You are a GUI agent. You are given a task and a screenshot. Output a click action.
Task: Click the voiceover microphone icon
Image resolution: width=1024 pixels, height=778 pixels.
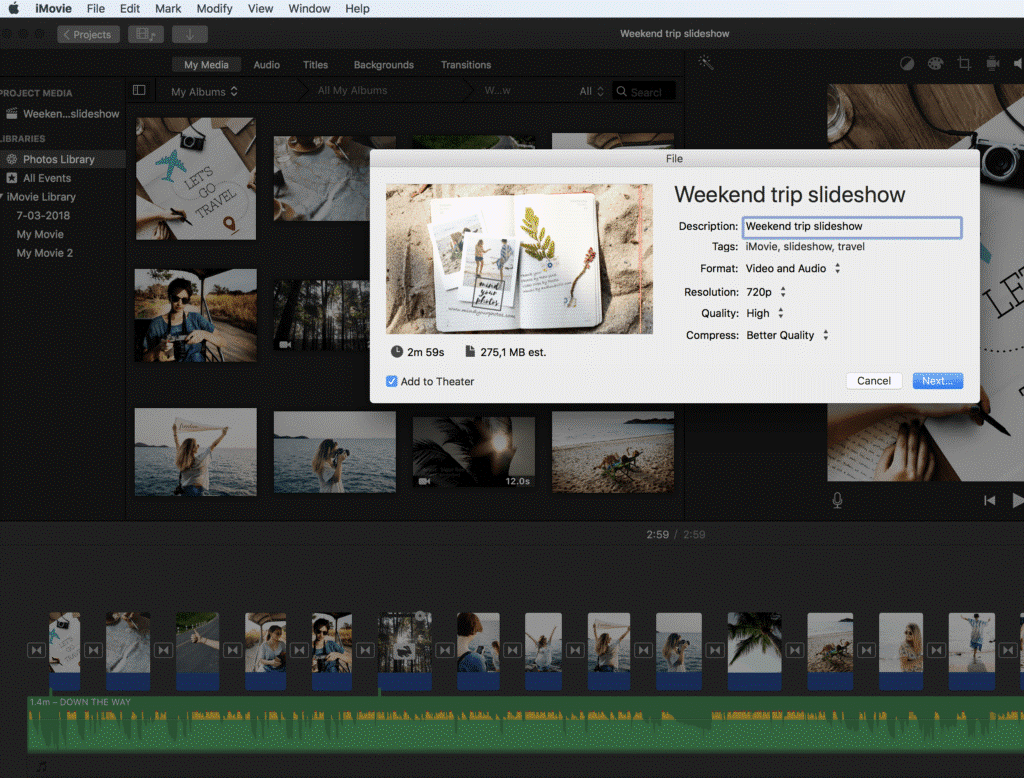837,500
